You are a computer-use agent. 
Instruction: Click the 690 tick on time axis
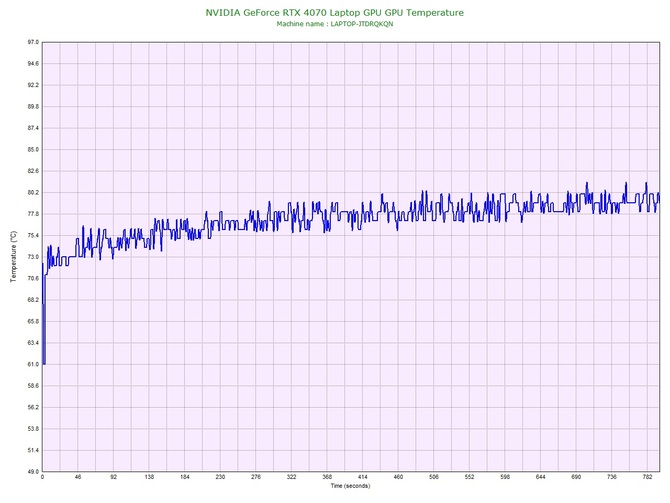click(x=576, y=477)
